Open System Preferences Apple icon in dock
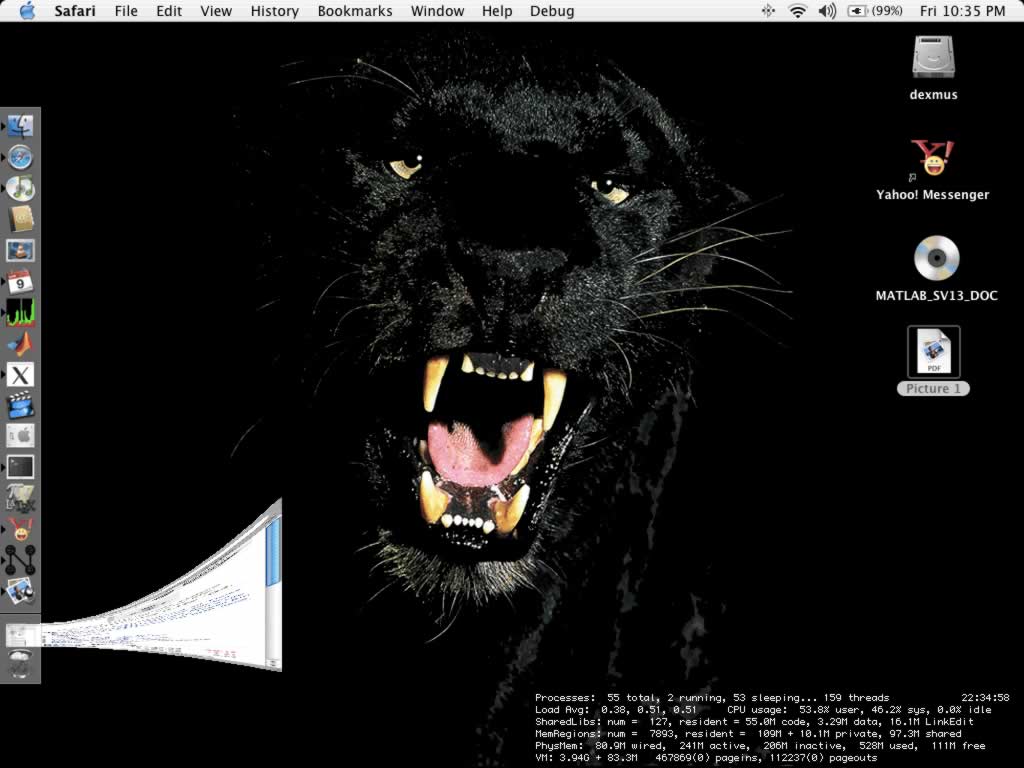The image size is (1024, 768). 20,436
